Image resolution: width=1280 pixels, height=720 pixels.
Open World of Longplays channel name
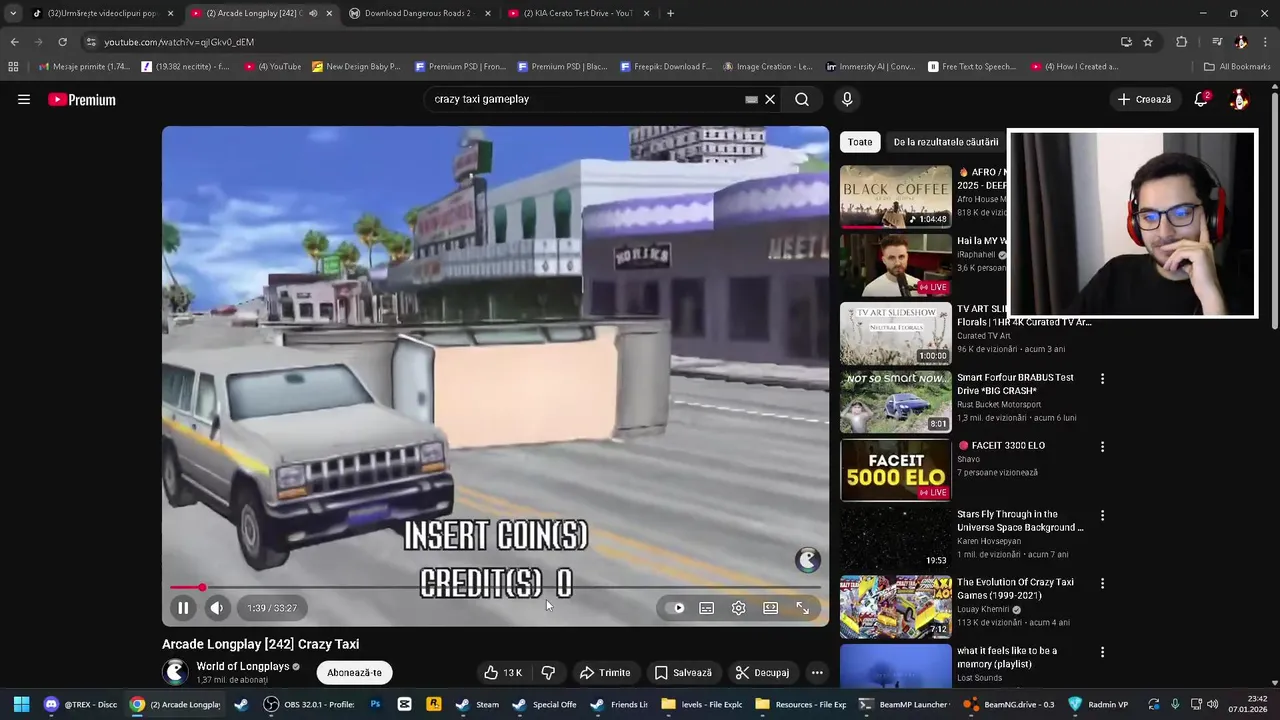242,666
